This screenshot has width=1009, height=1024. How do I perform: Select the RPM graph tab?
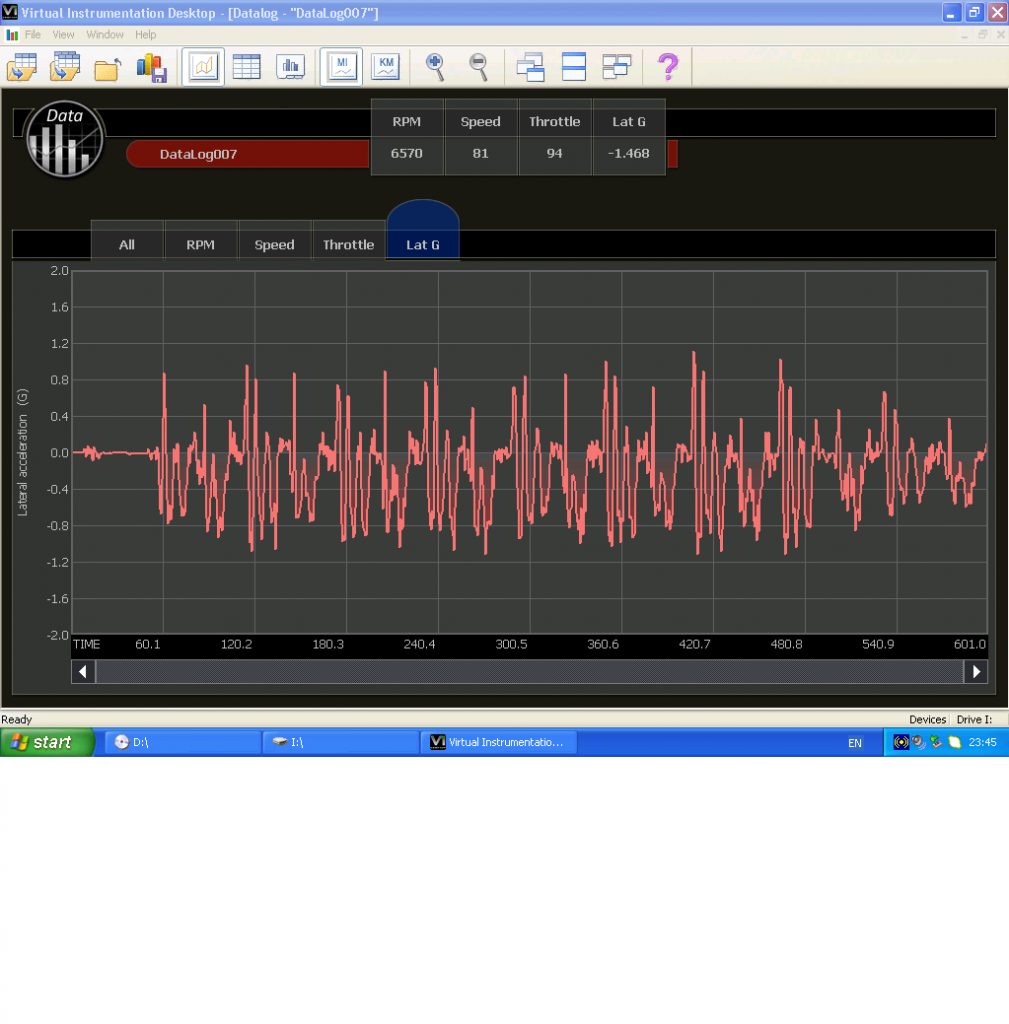(x=200, y=245)
